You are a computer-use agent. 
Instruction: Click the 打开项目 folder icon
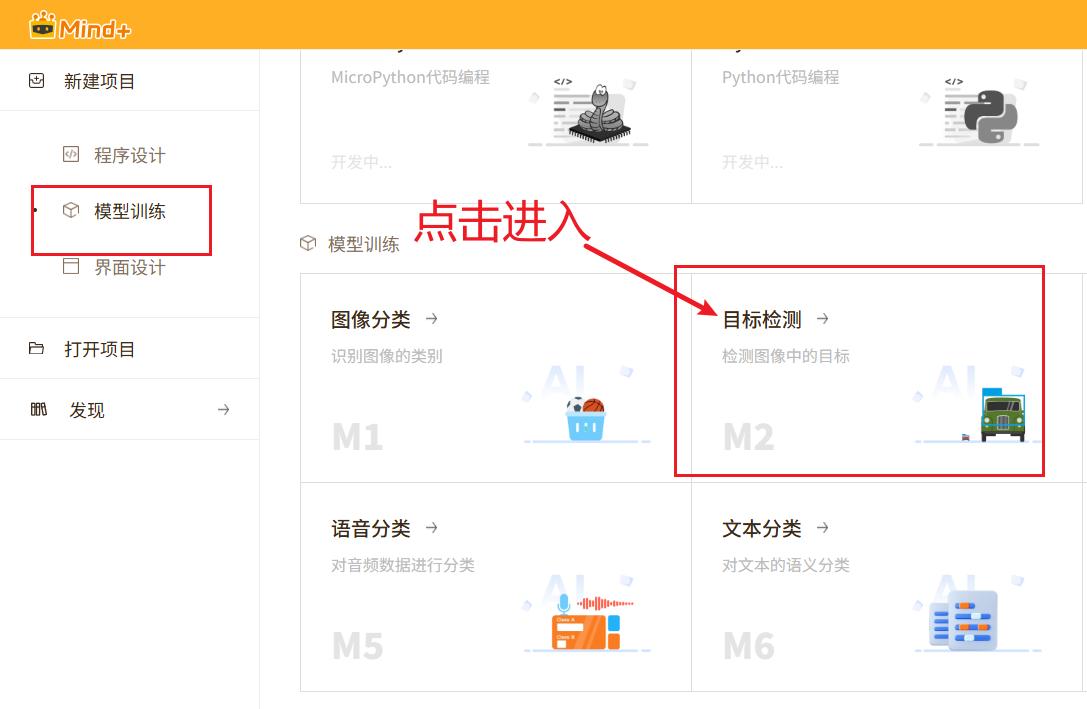pos(37,349)
